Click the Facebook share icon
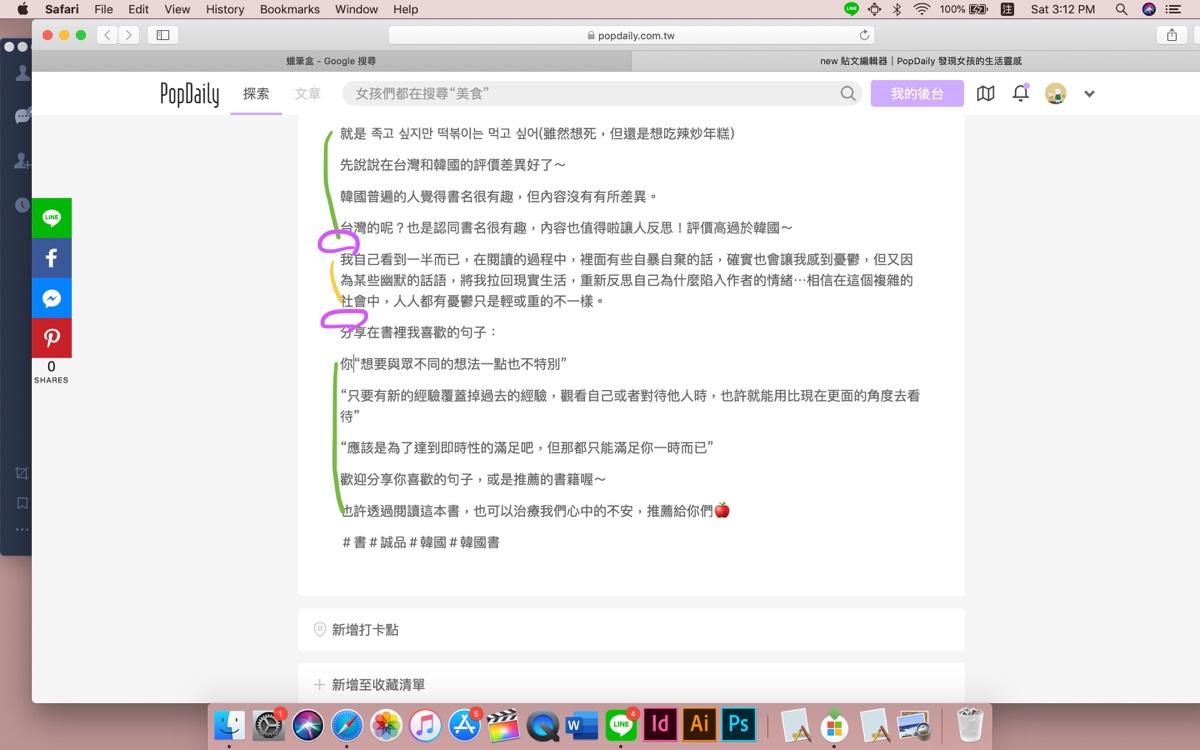 (x=51, y=258)
